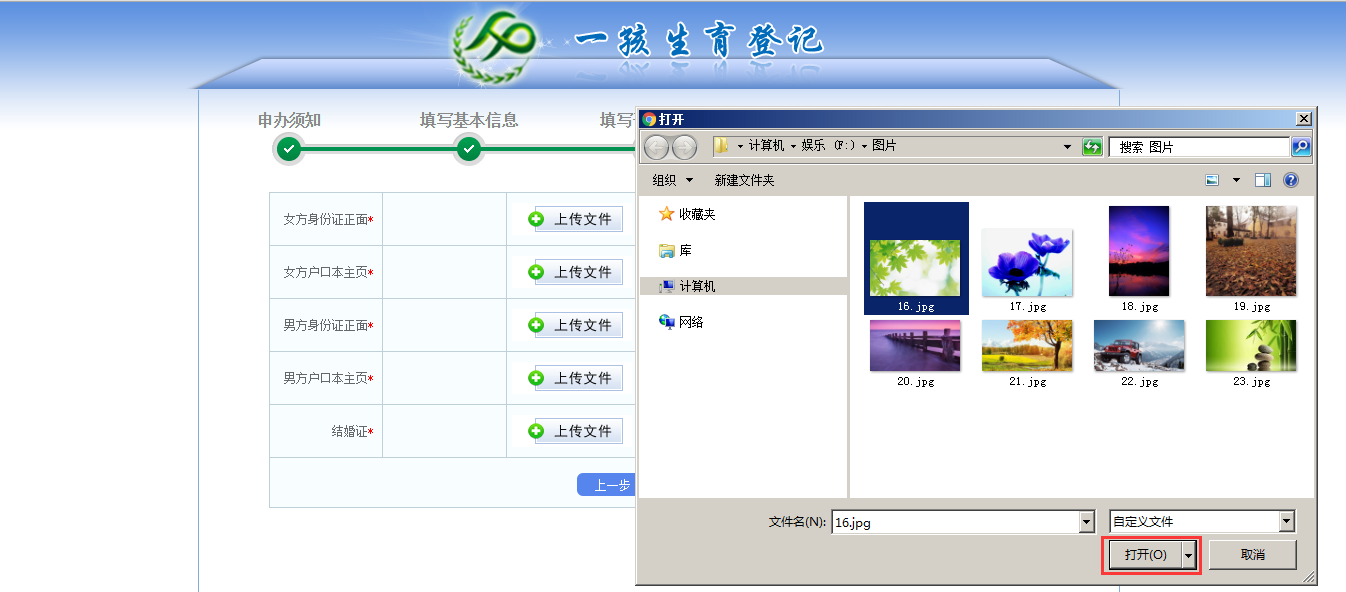Click the search magnifier icon
The width and height of the screenshot is (1346, 592).
click(x=1302, y=146)
